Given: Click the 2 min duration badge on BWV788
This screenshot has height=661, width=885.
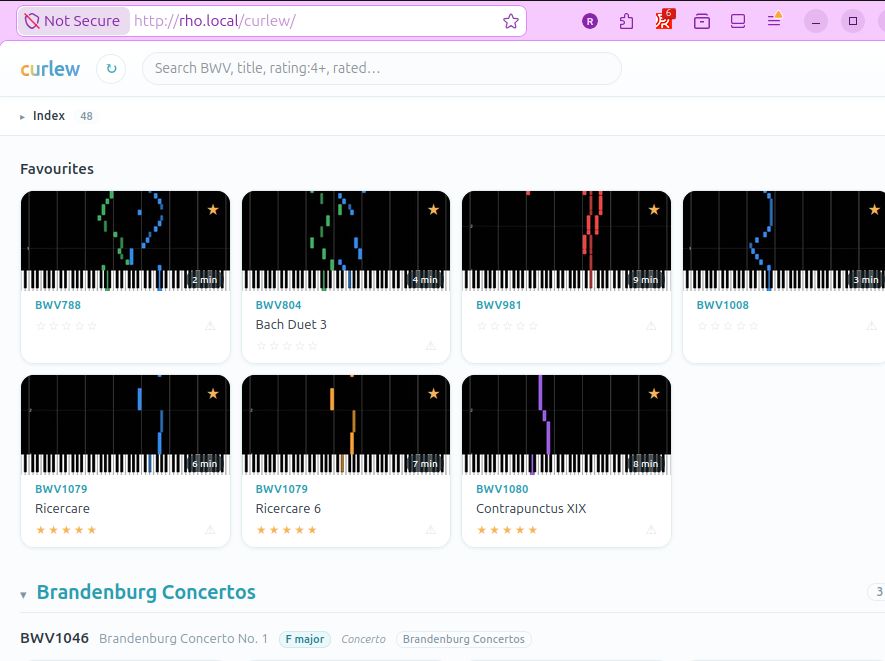Looking at the screenshot, I should tap(204, 279).
